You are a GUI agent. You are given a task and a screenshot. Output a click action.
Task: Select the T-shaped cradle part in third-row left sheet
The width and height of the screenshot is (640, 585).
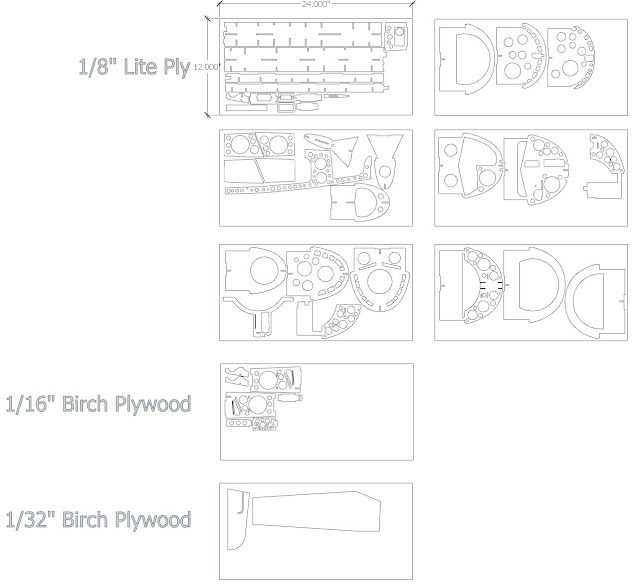point(258,316)
